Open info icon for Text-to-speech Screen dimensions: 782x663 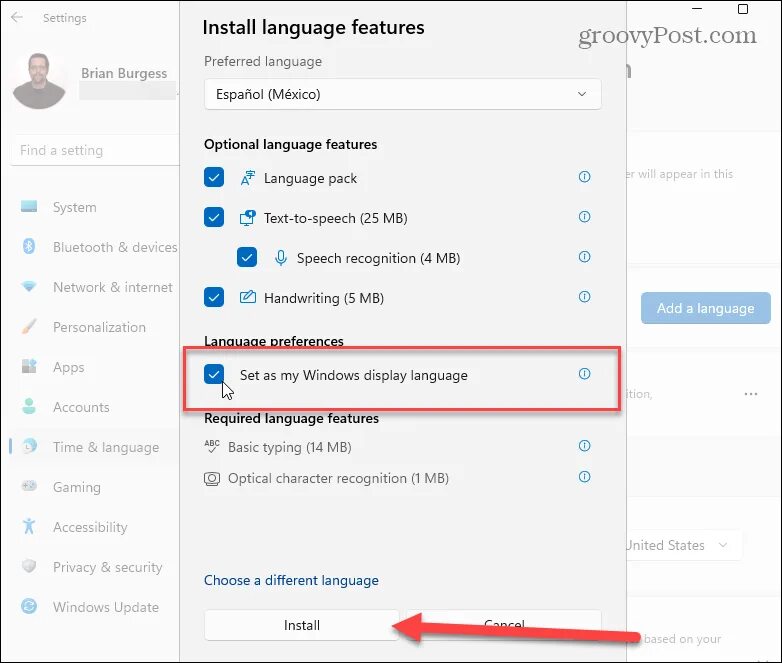pos(585,217)
